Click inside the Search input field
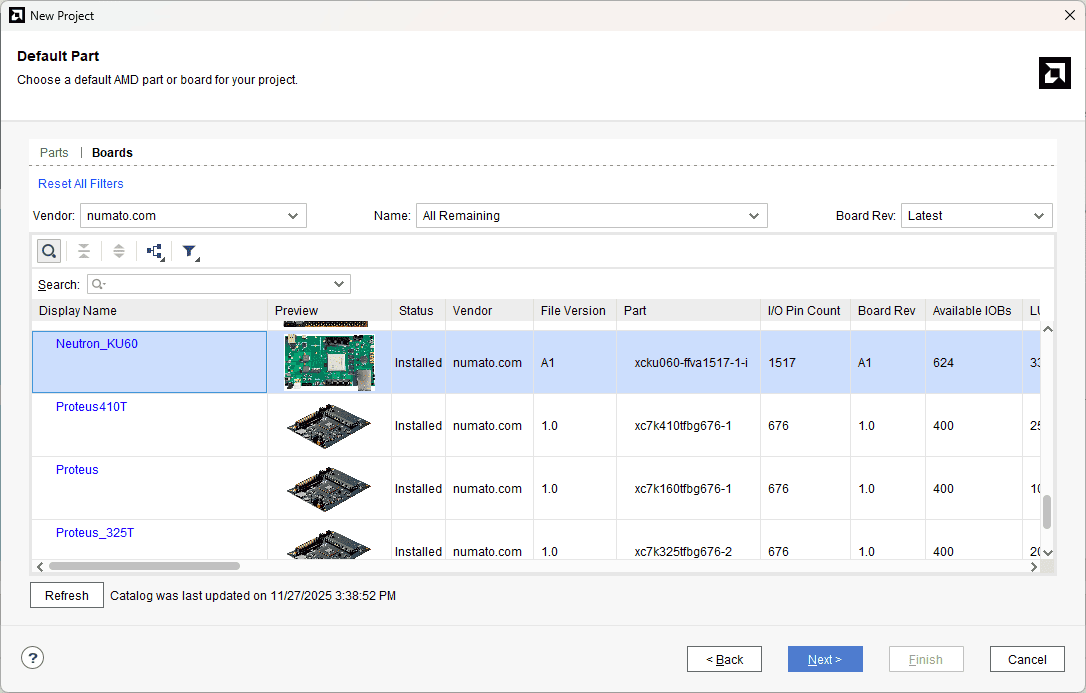Viewport: 1086px width, 693px height. click(218, 284)
